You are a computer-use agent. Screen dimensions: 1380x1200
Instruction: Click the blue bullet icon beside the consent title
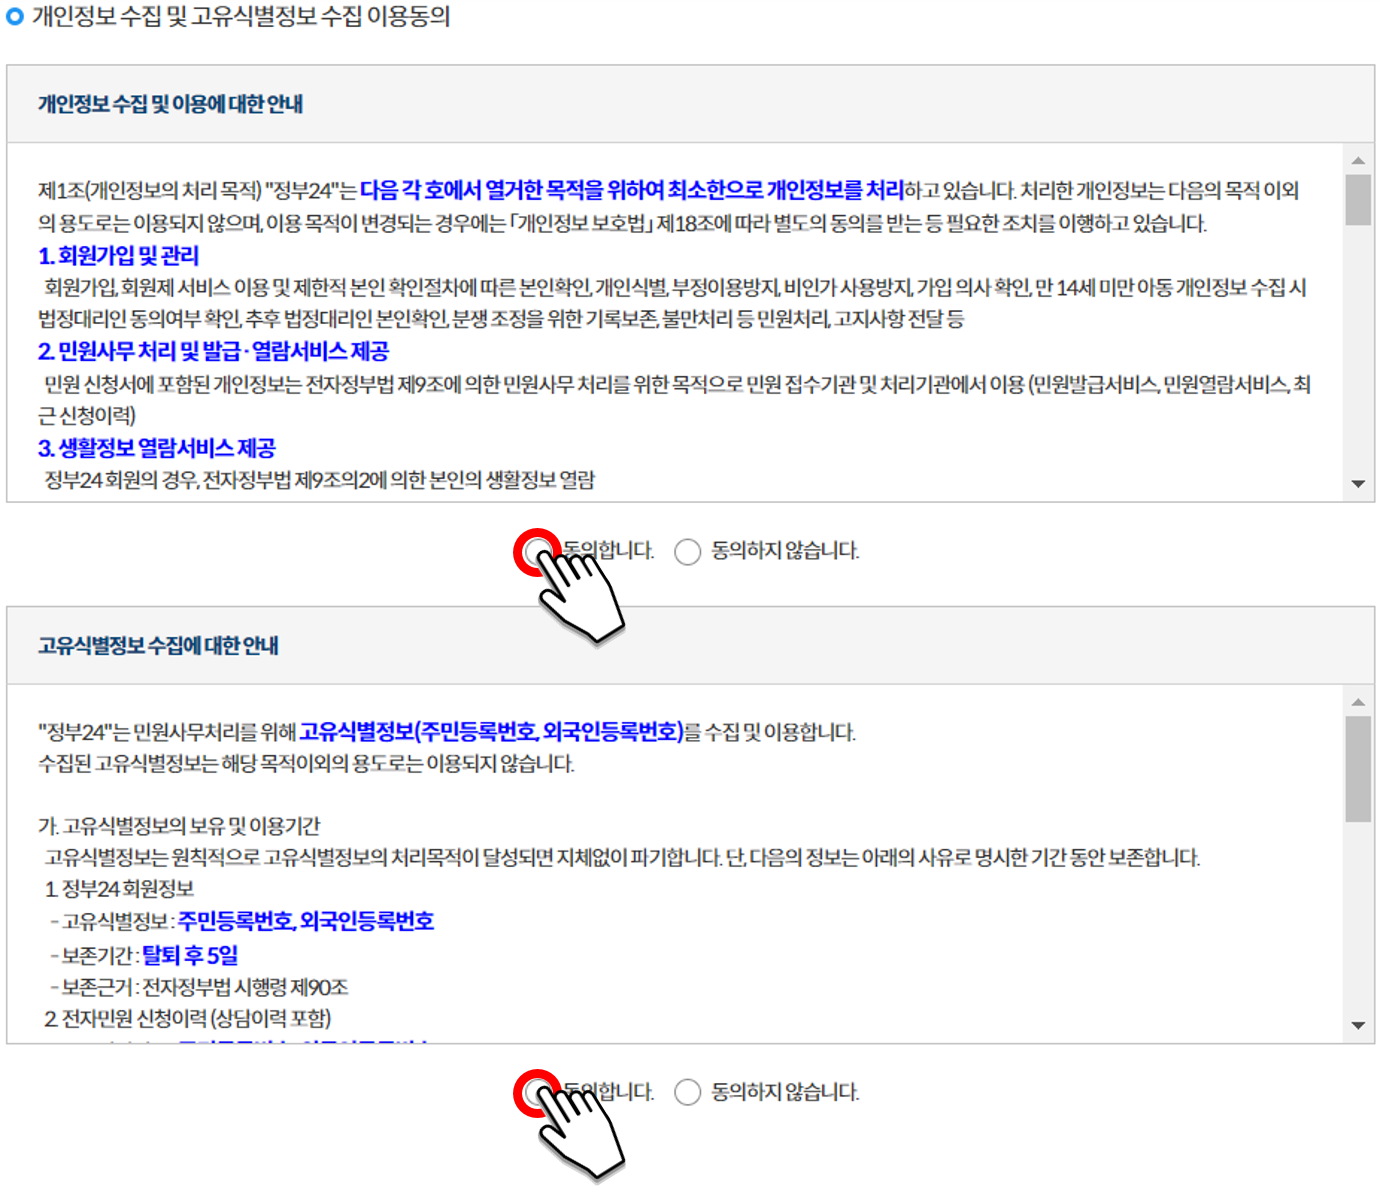click(14, 16)
